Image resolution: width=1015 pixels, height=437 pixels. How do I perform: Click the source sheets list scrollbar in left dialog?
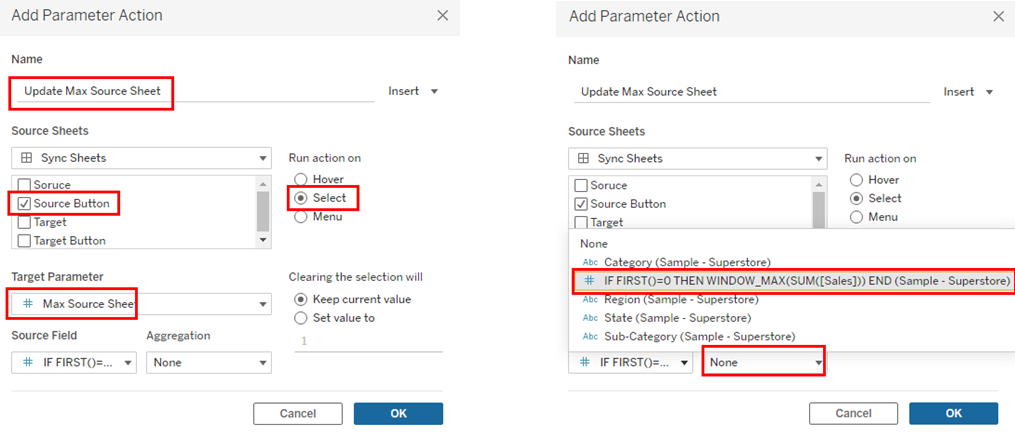263,211
